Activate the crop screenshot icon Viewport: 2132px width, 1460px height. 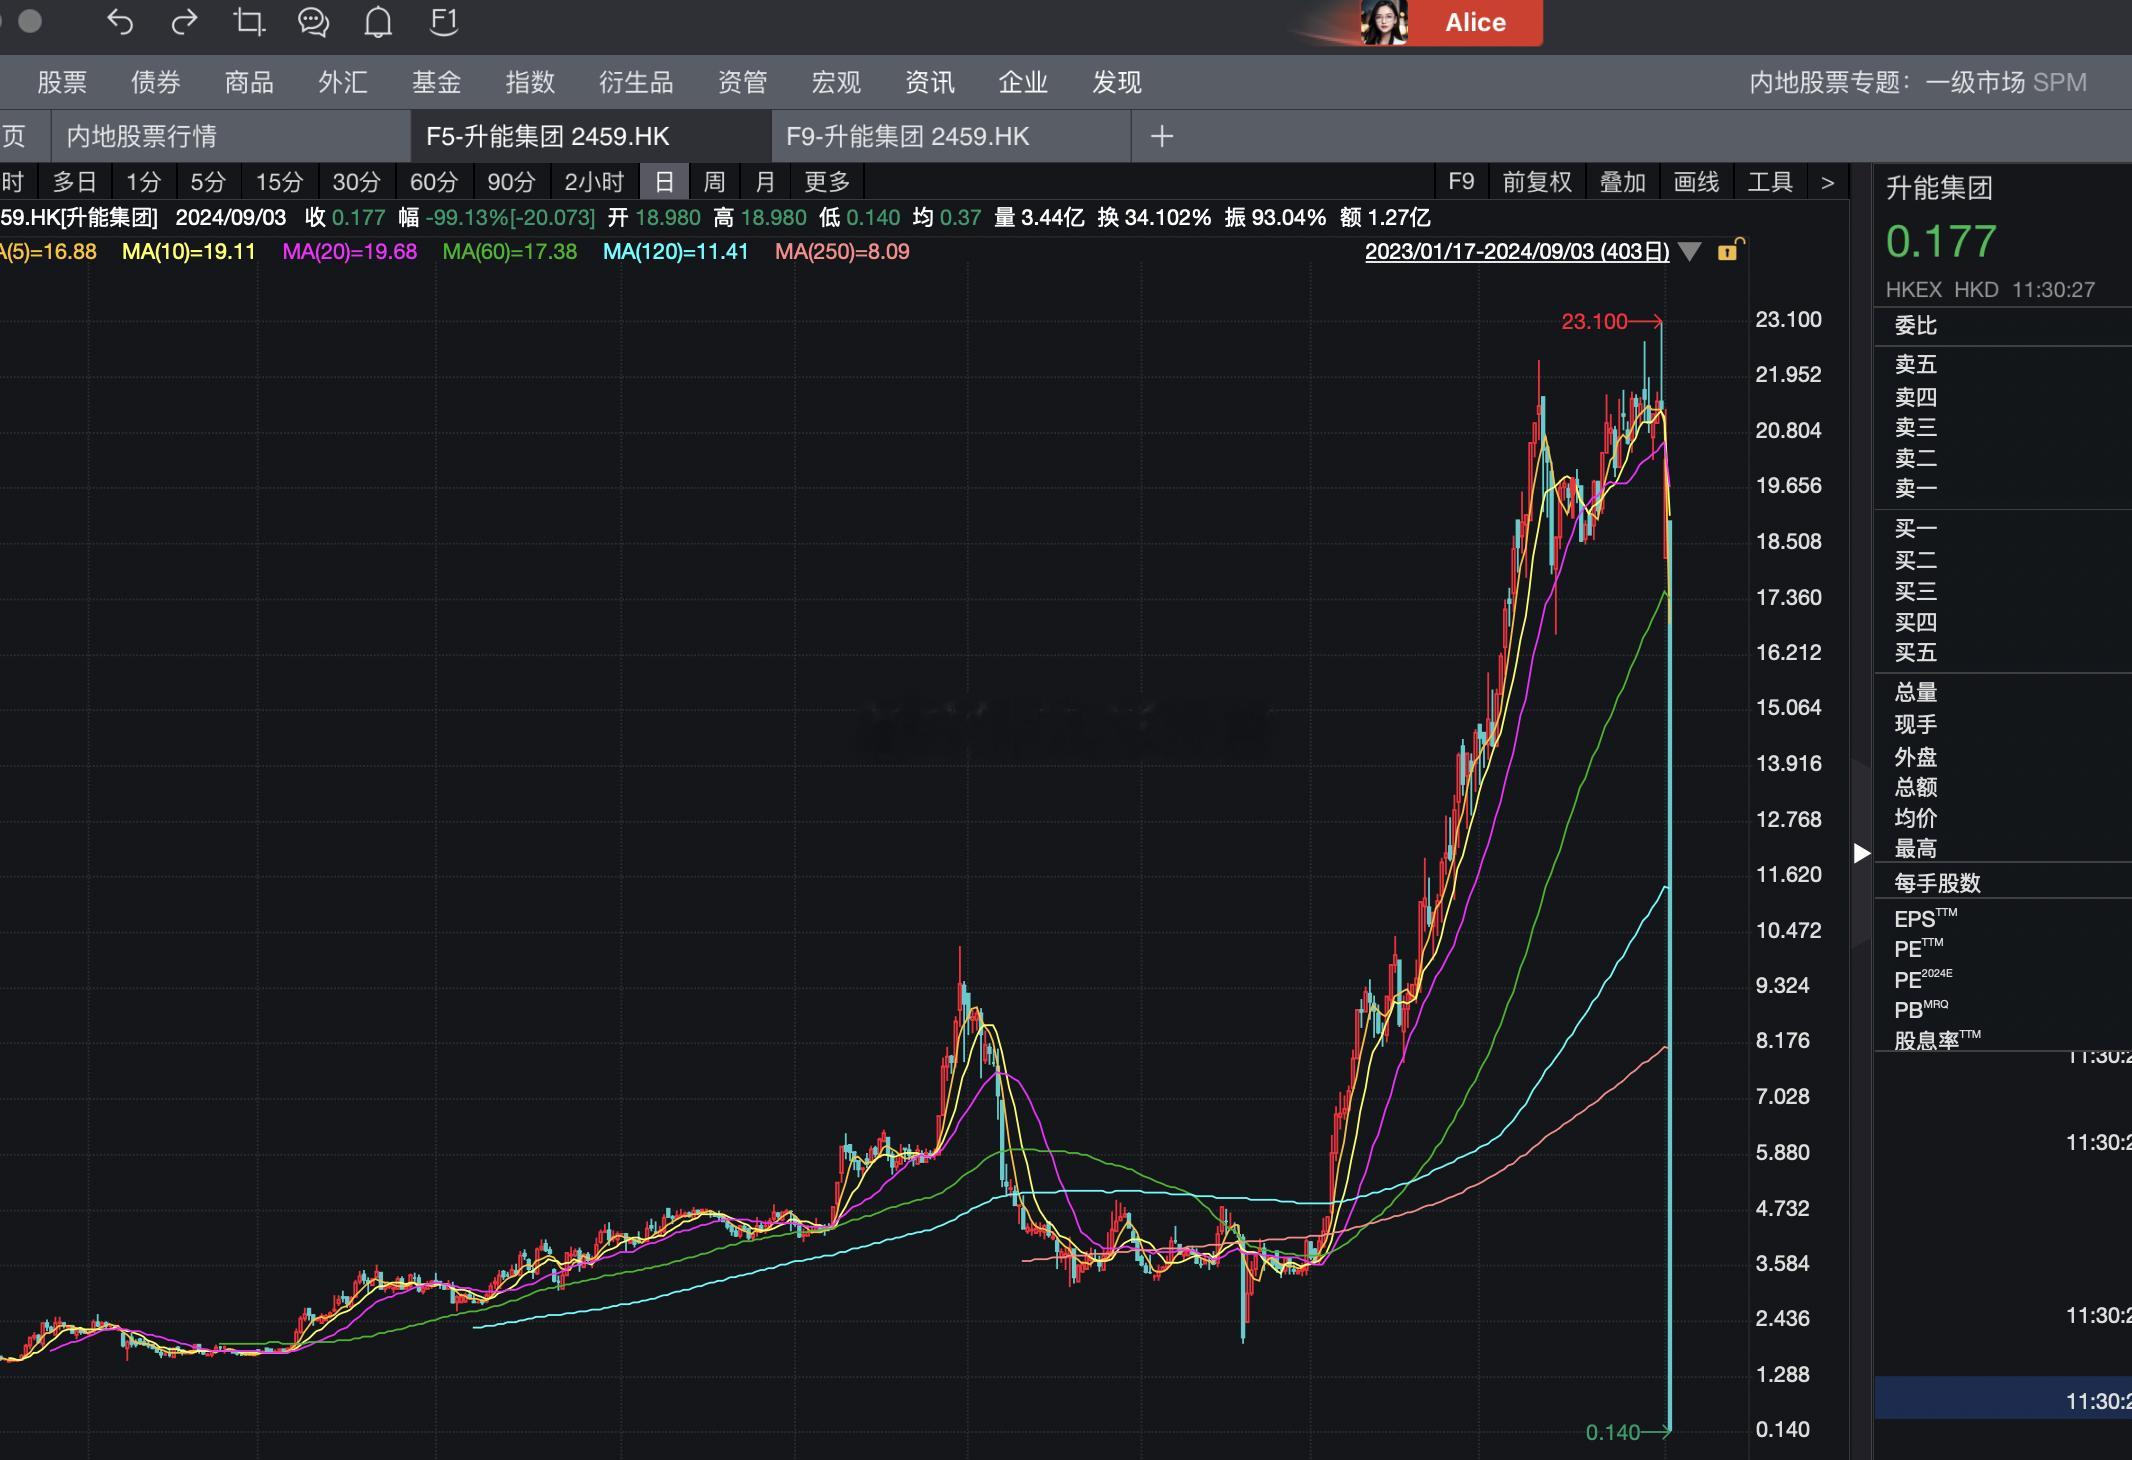[x=249, y=22]
